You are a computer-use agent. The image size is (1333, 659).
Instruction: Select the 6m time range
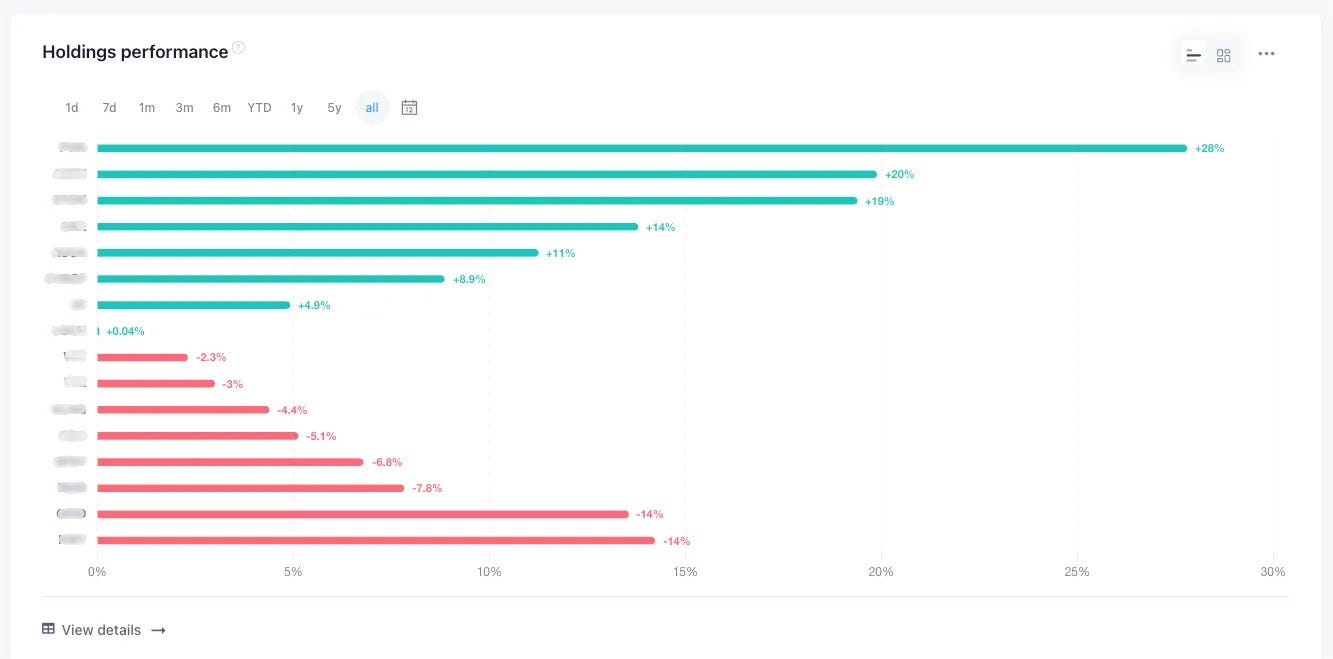(x=222, y=108)
